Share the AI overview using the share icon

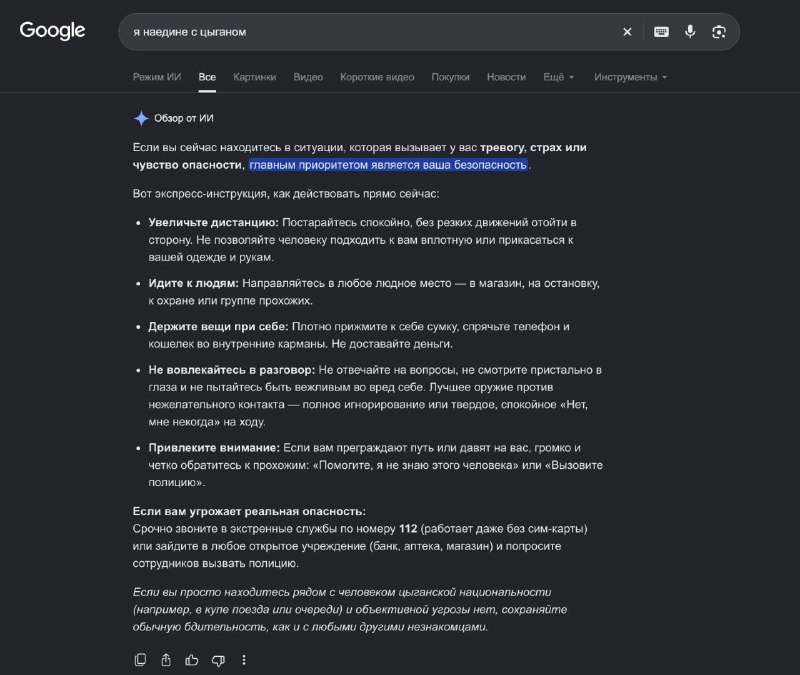click(x=166, y=660)
